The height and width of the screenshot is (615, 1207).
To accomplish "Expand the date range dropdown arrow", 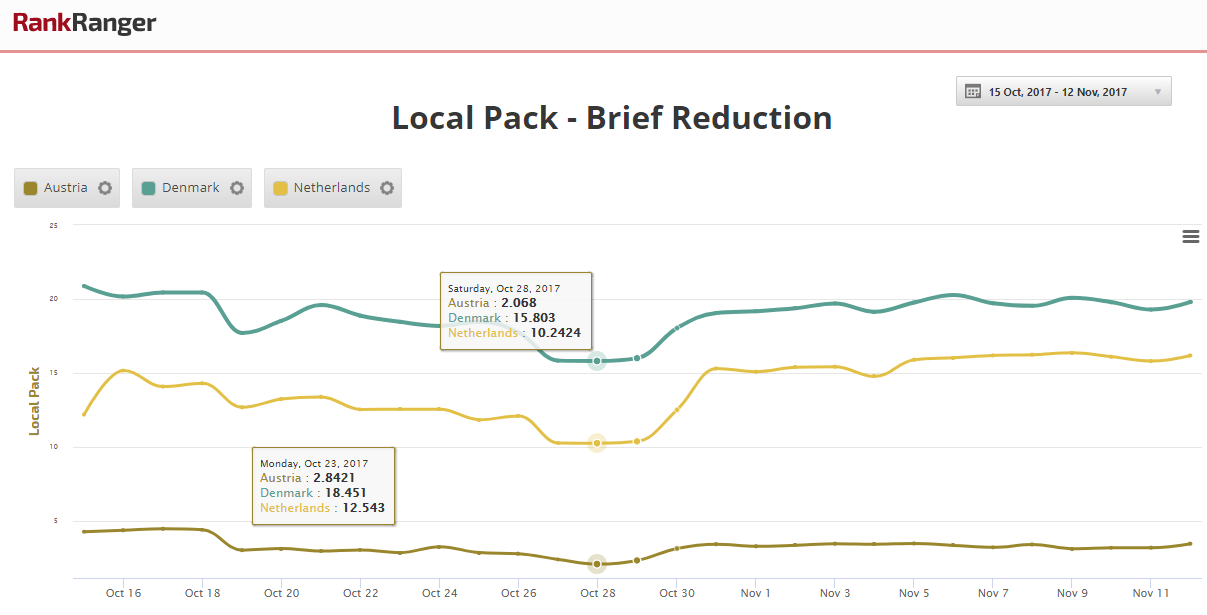I will 1157,92.
